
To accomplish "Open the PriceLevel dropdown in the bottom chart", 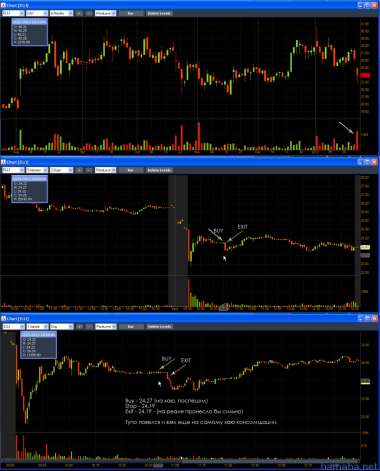I will [x=105, y=327].
